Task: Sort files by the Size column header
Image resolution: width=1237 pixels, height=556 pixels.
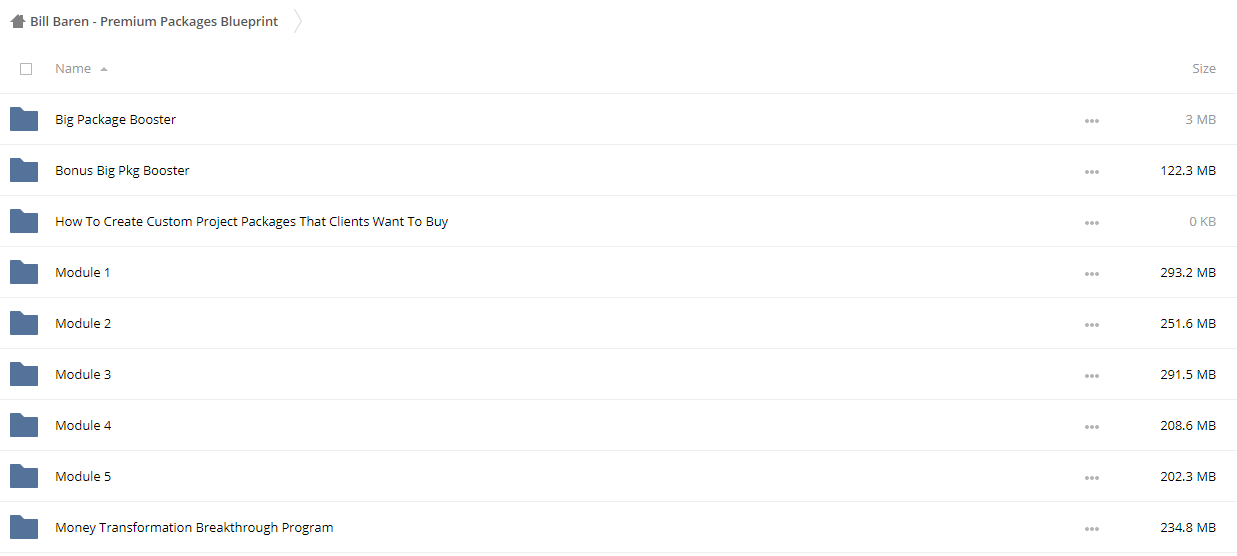Action: coord(1204,69)
